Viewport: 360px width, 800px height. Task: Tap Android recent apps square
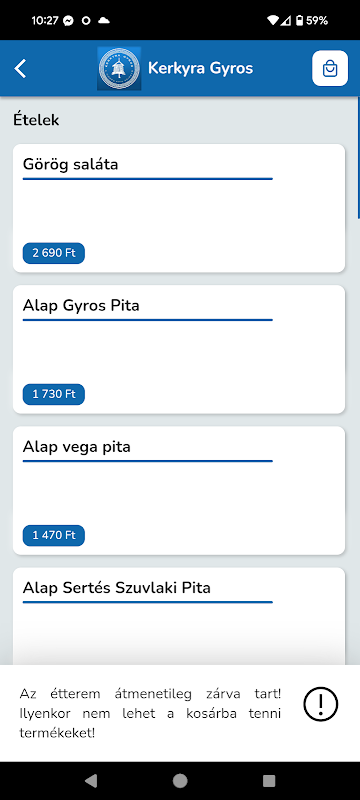[269, 780]
